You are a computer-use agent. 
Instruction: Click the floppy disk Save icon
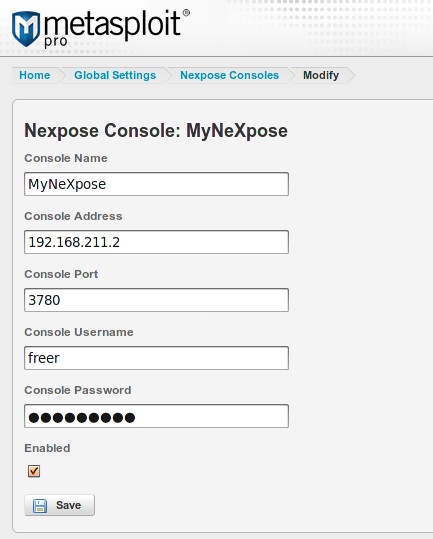pyautogui.click(x=40, y=506)
